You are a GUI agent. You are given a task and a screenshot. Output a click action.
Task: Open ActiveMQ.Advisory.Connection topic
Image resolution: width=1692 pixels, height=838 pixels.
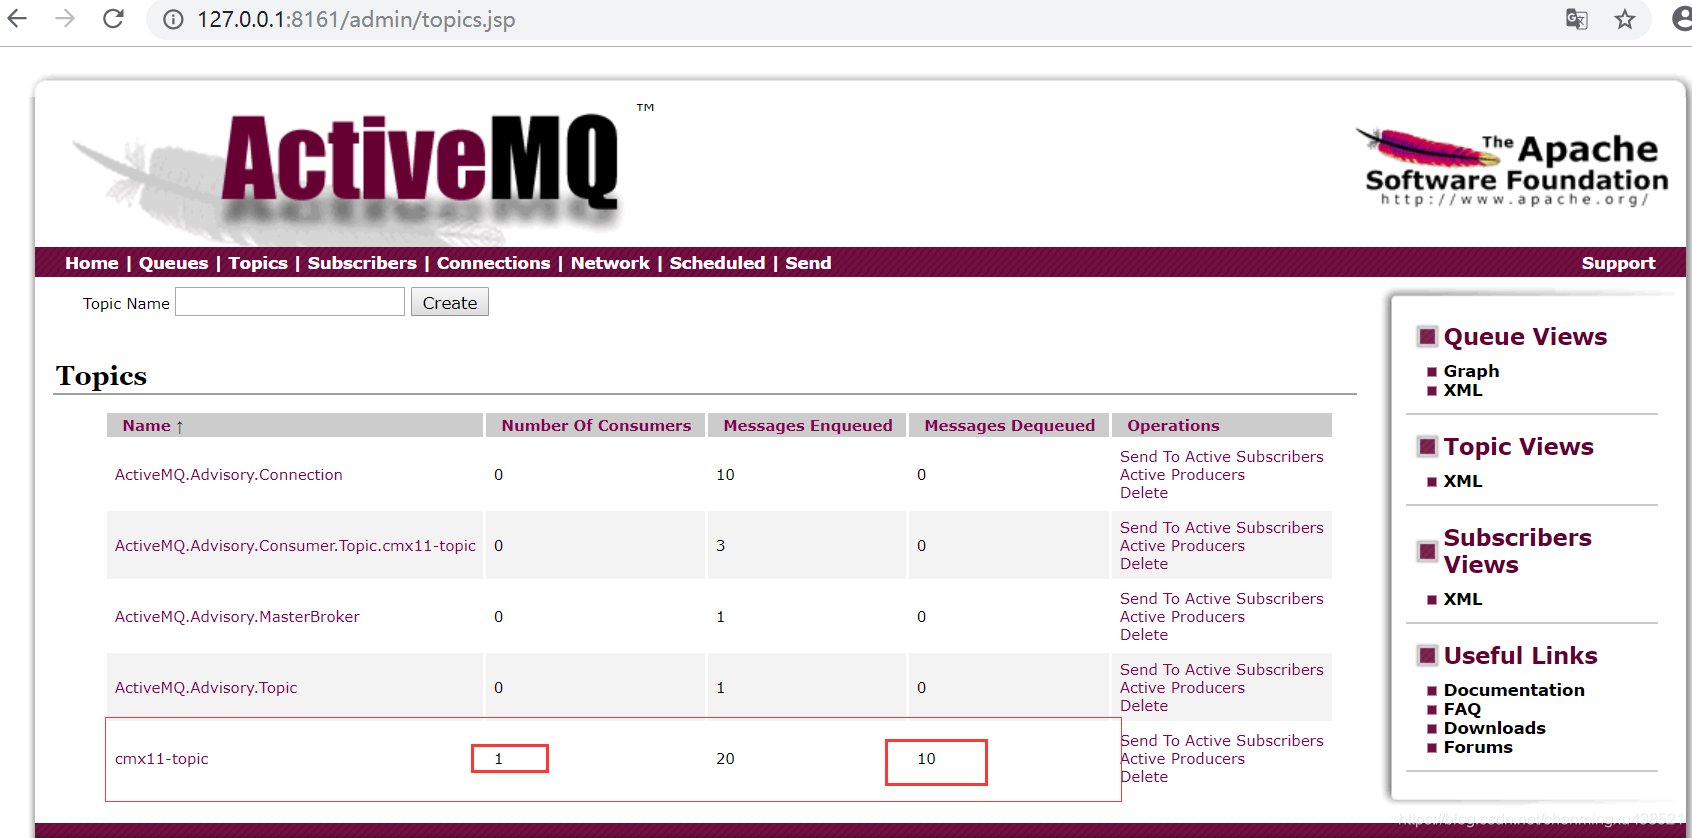tap(229, 475)
